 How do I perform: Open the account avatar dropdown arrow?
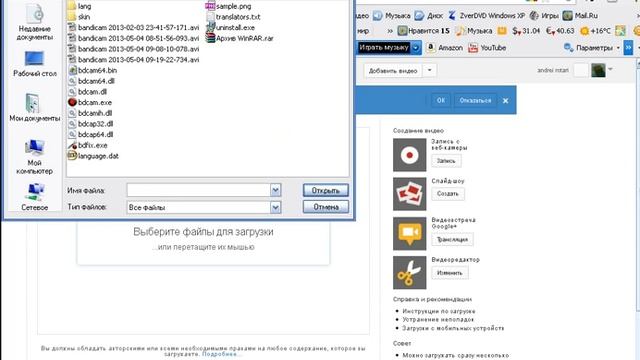coord(610,69)
